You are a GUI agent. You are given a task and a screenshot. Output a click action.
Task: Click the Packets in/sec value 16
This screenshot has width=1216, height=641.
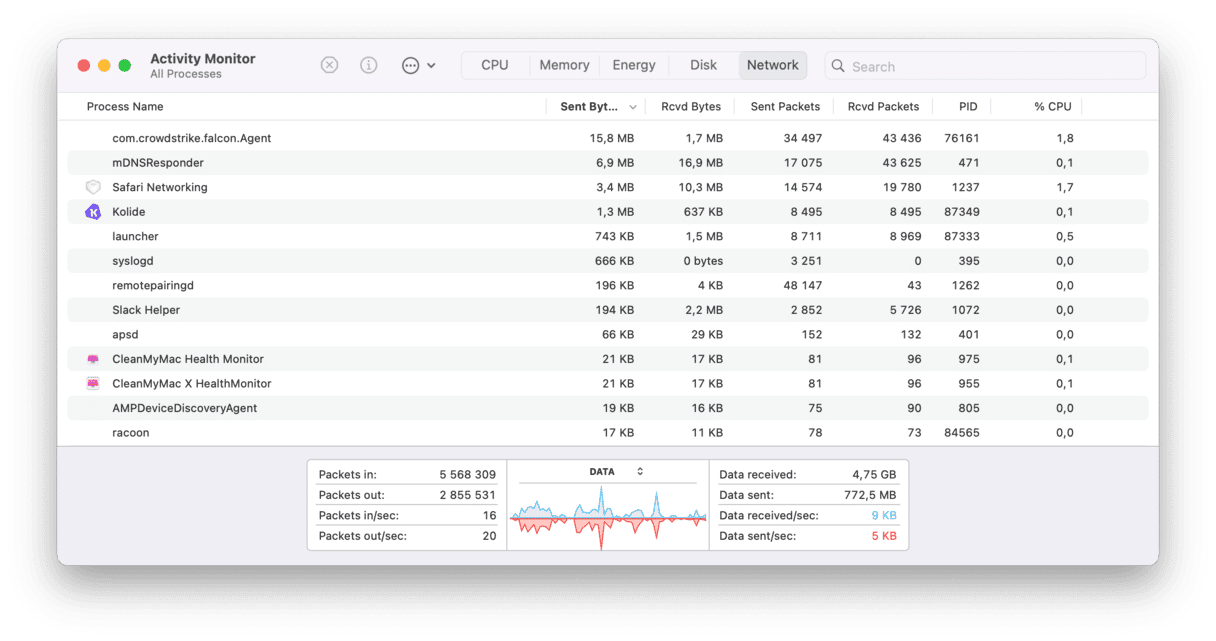click(x=489, y=515)
